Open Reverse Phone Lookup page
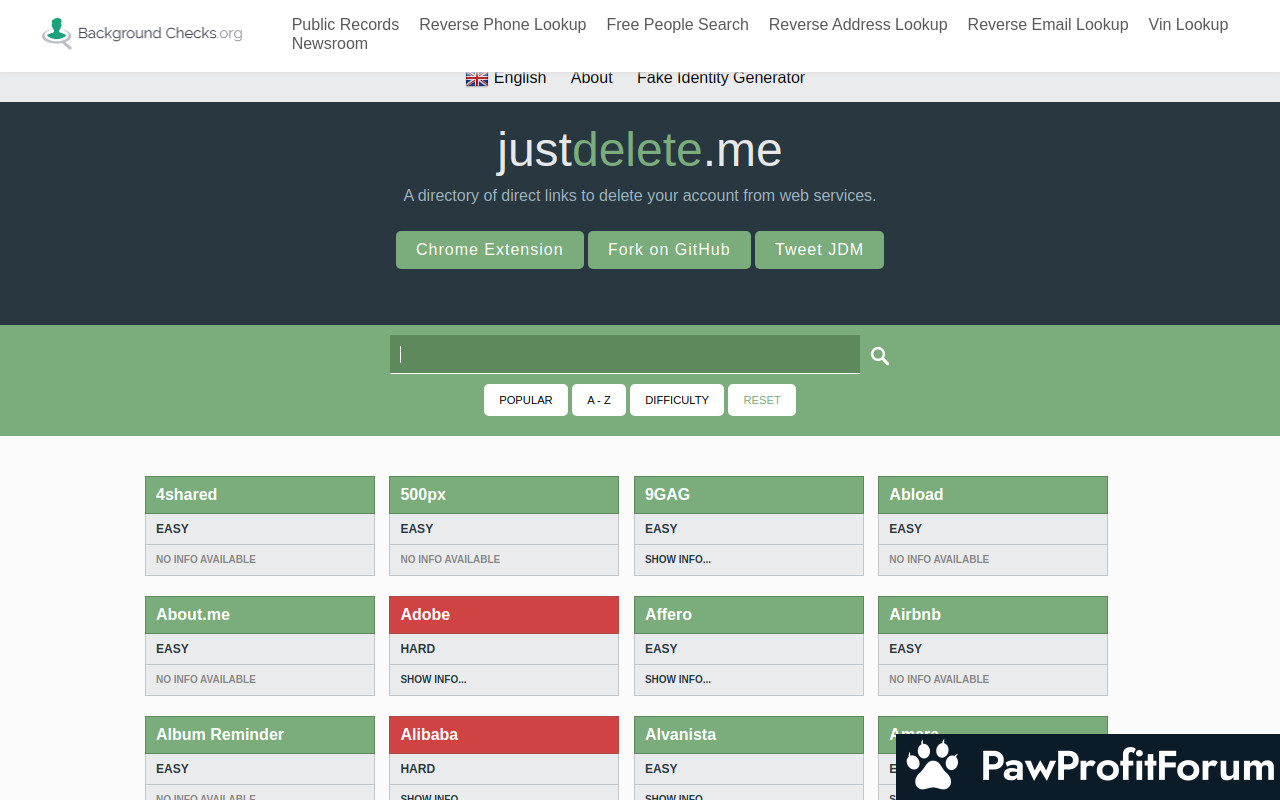This screenshot has width=1280, height=800. pos(503,24)
